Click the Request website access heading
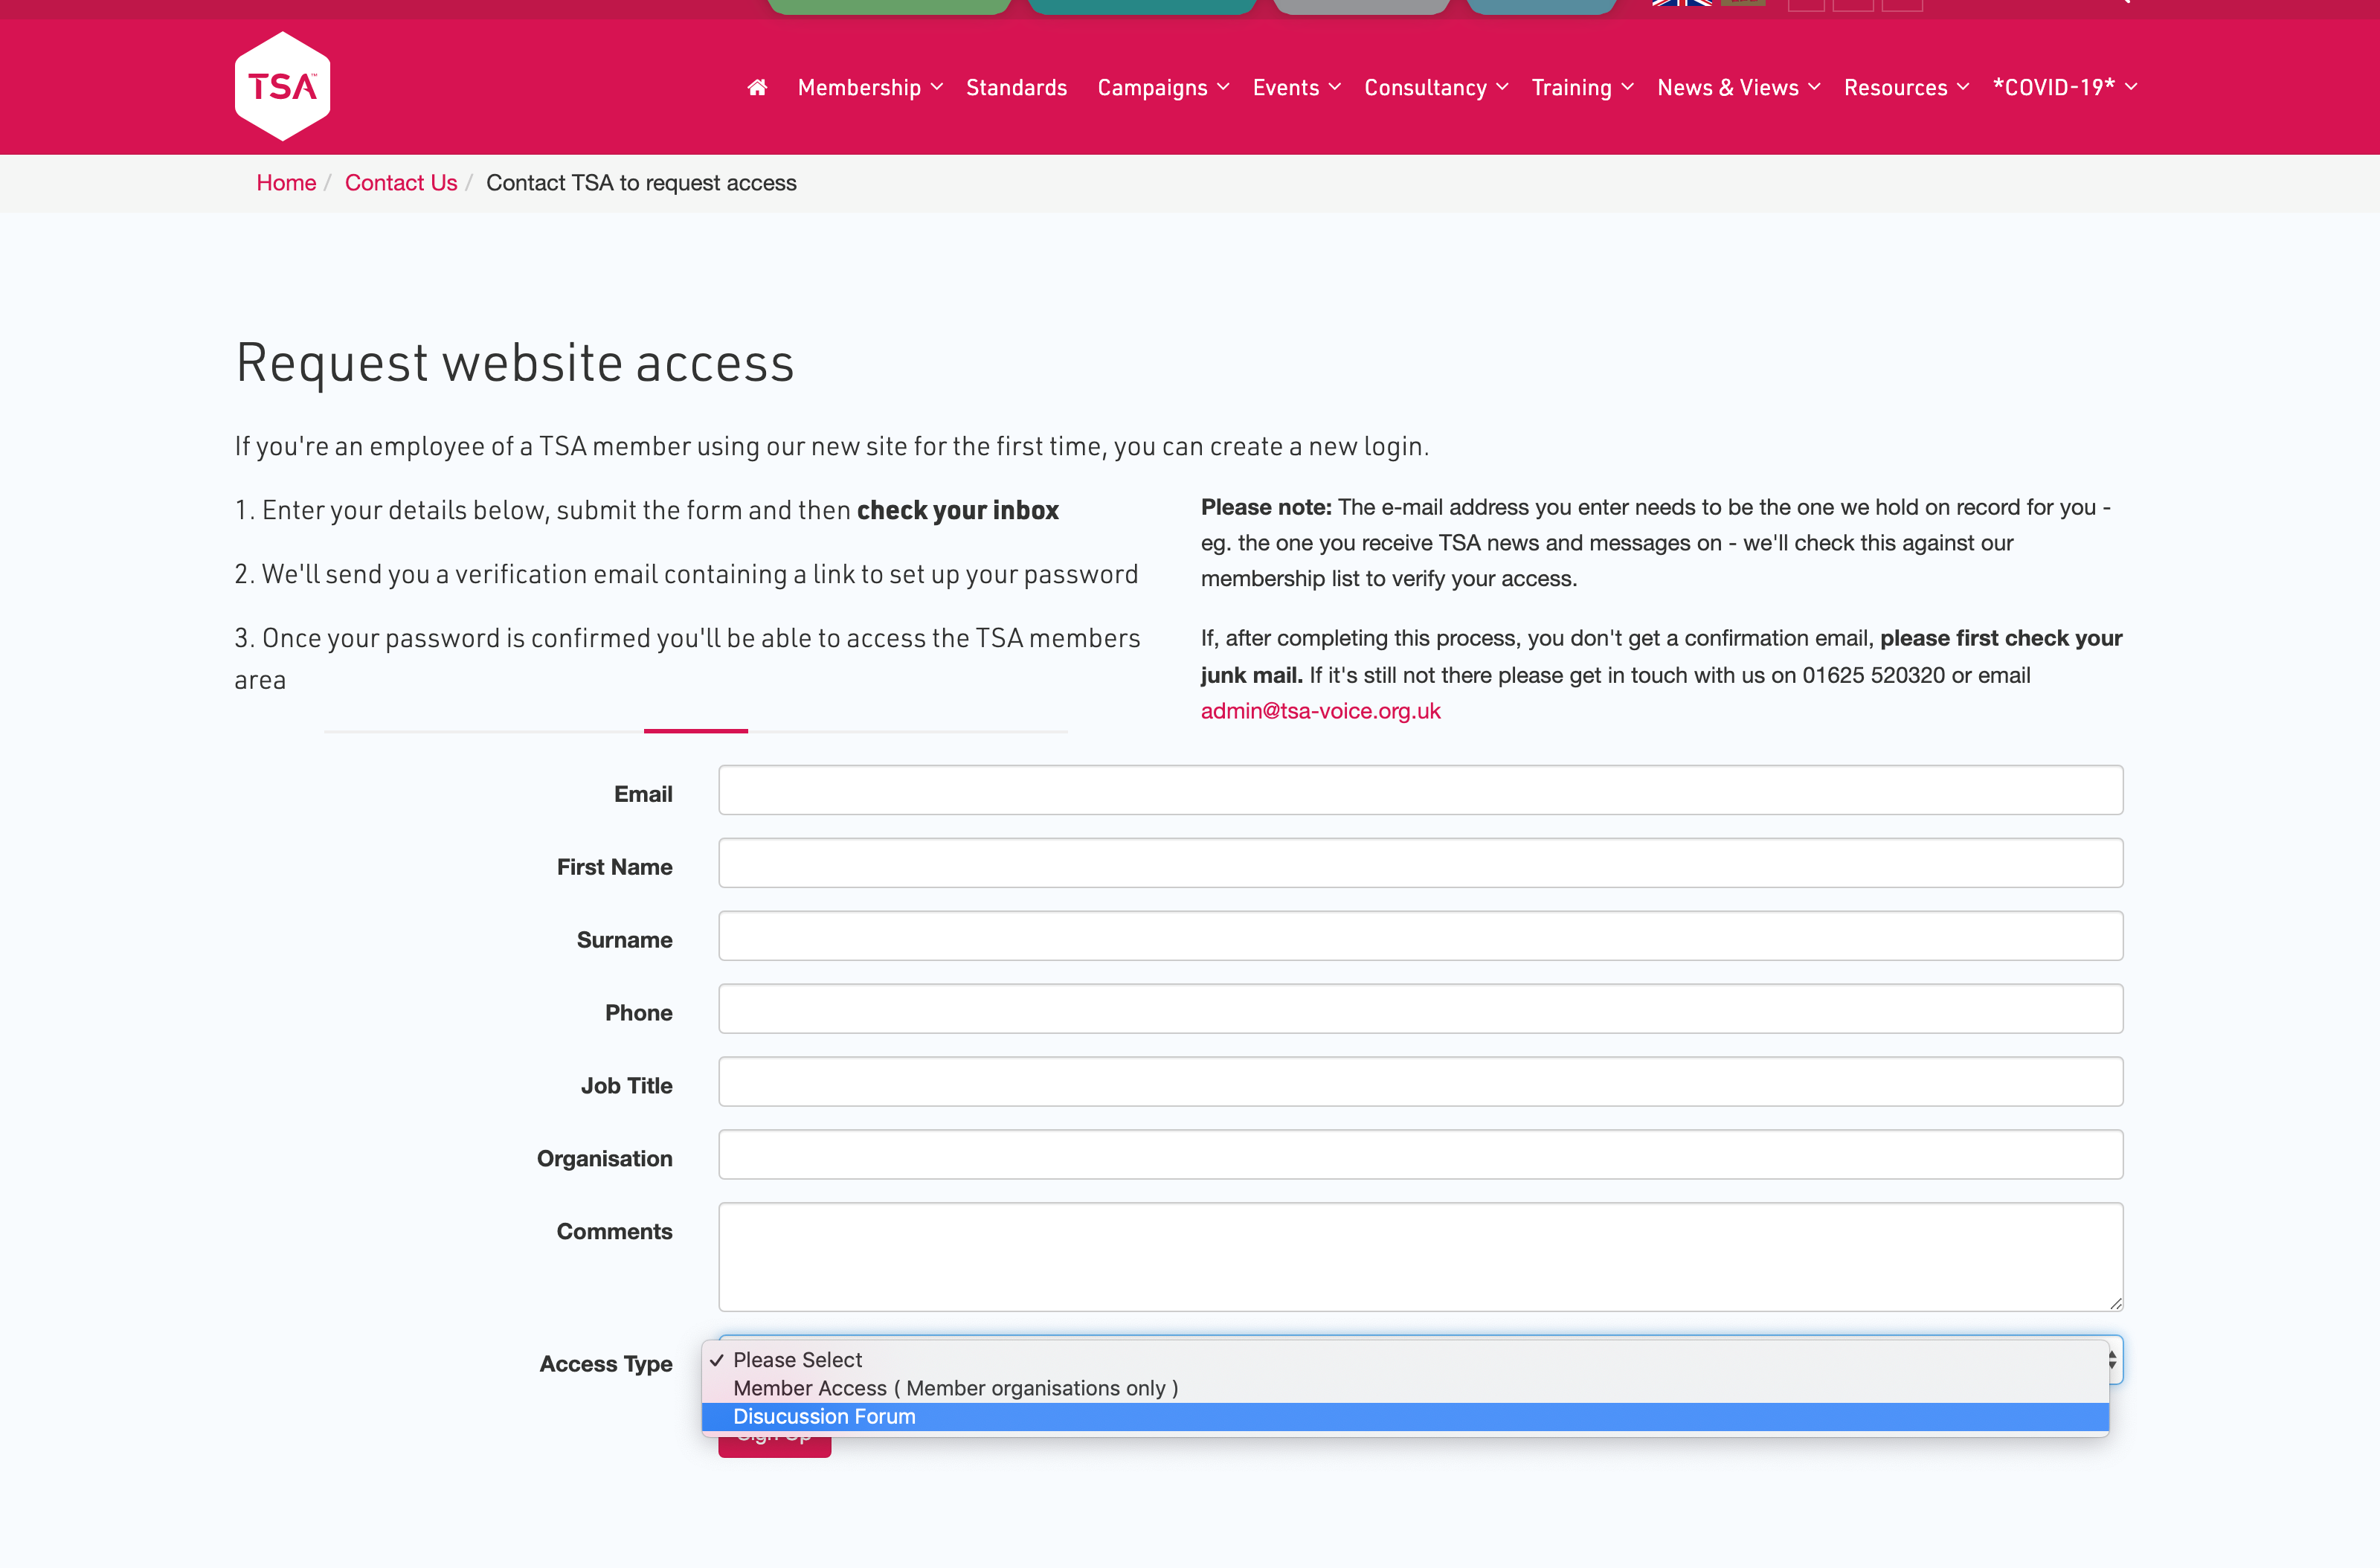 click(515, 362)
